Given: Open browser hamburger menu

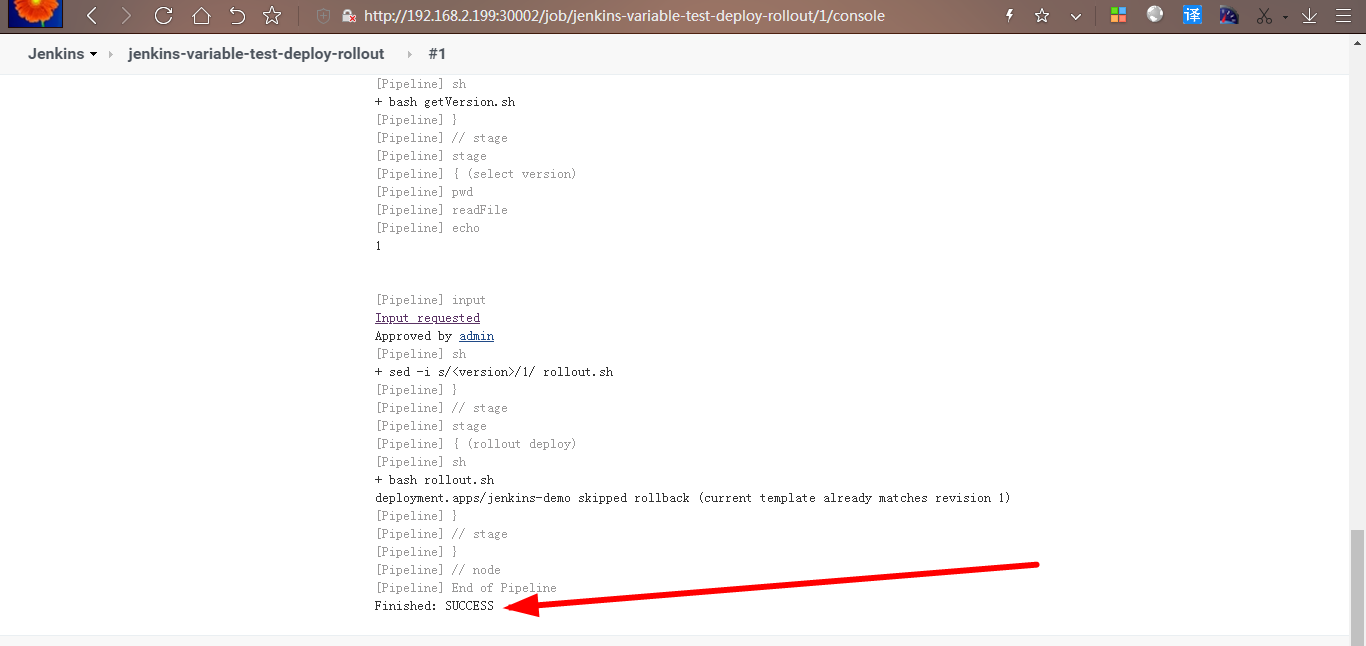Looking at the screenshot, I should (x=1342, y=16).
